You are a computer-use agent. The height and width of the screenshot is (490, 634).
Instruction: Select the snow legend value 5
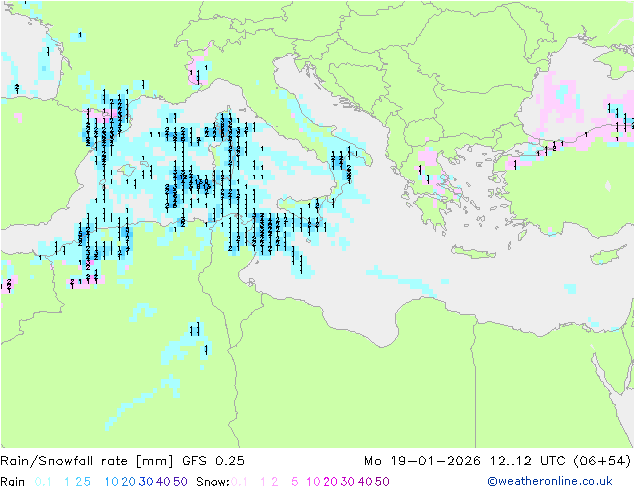point(295,482)
